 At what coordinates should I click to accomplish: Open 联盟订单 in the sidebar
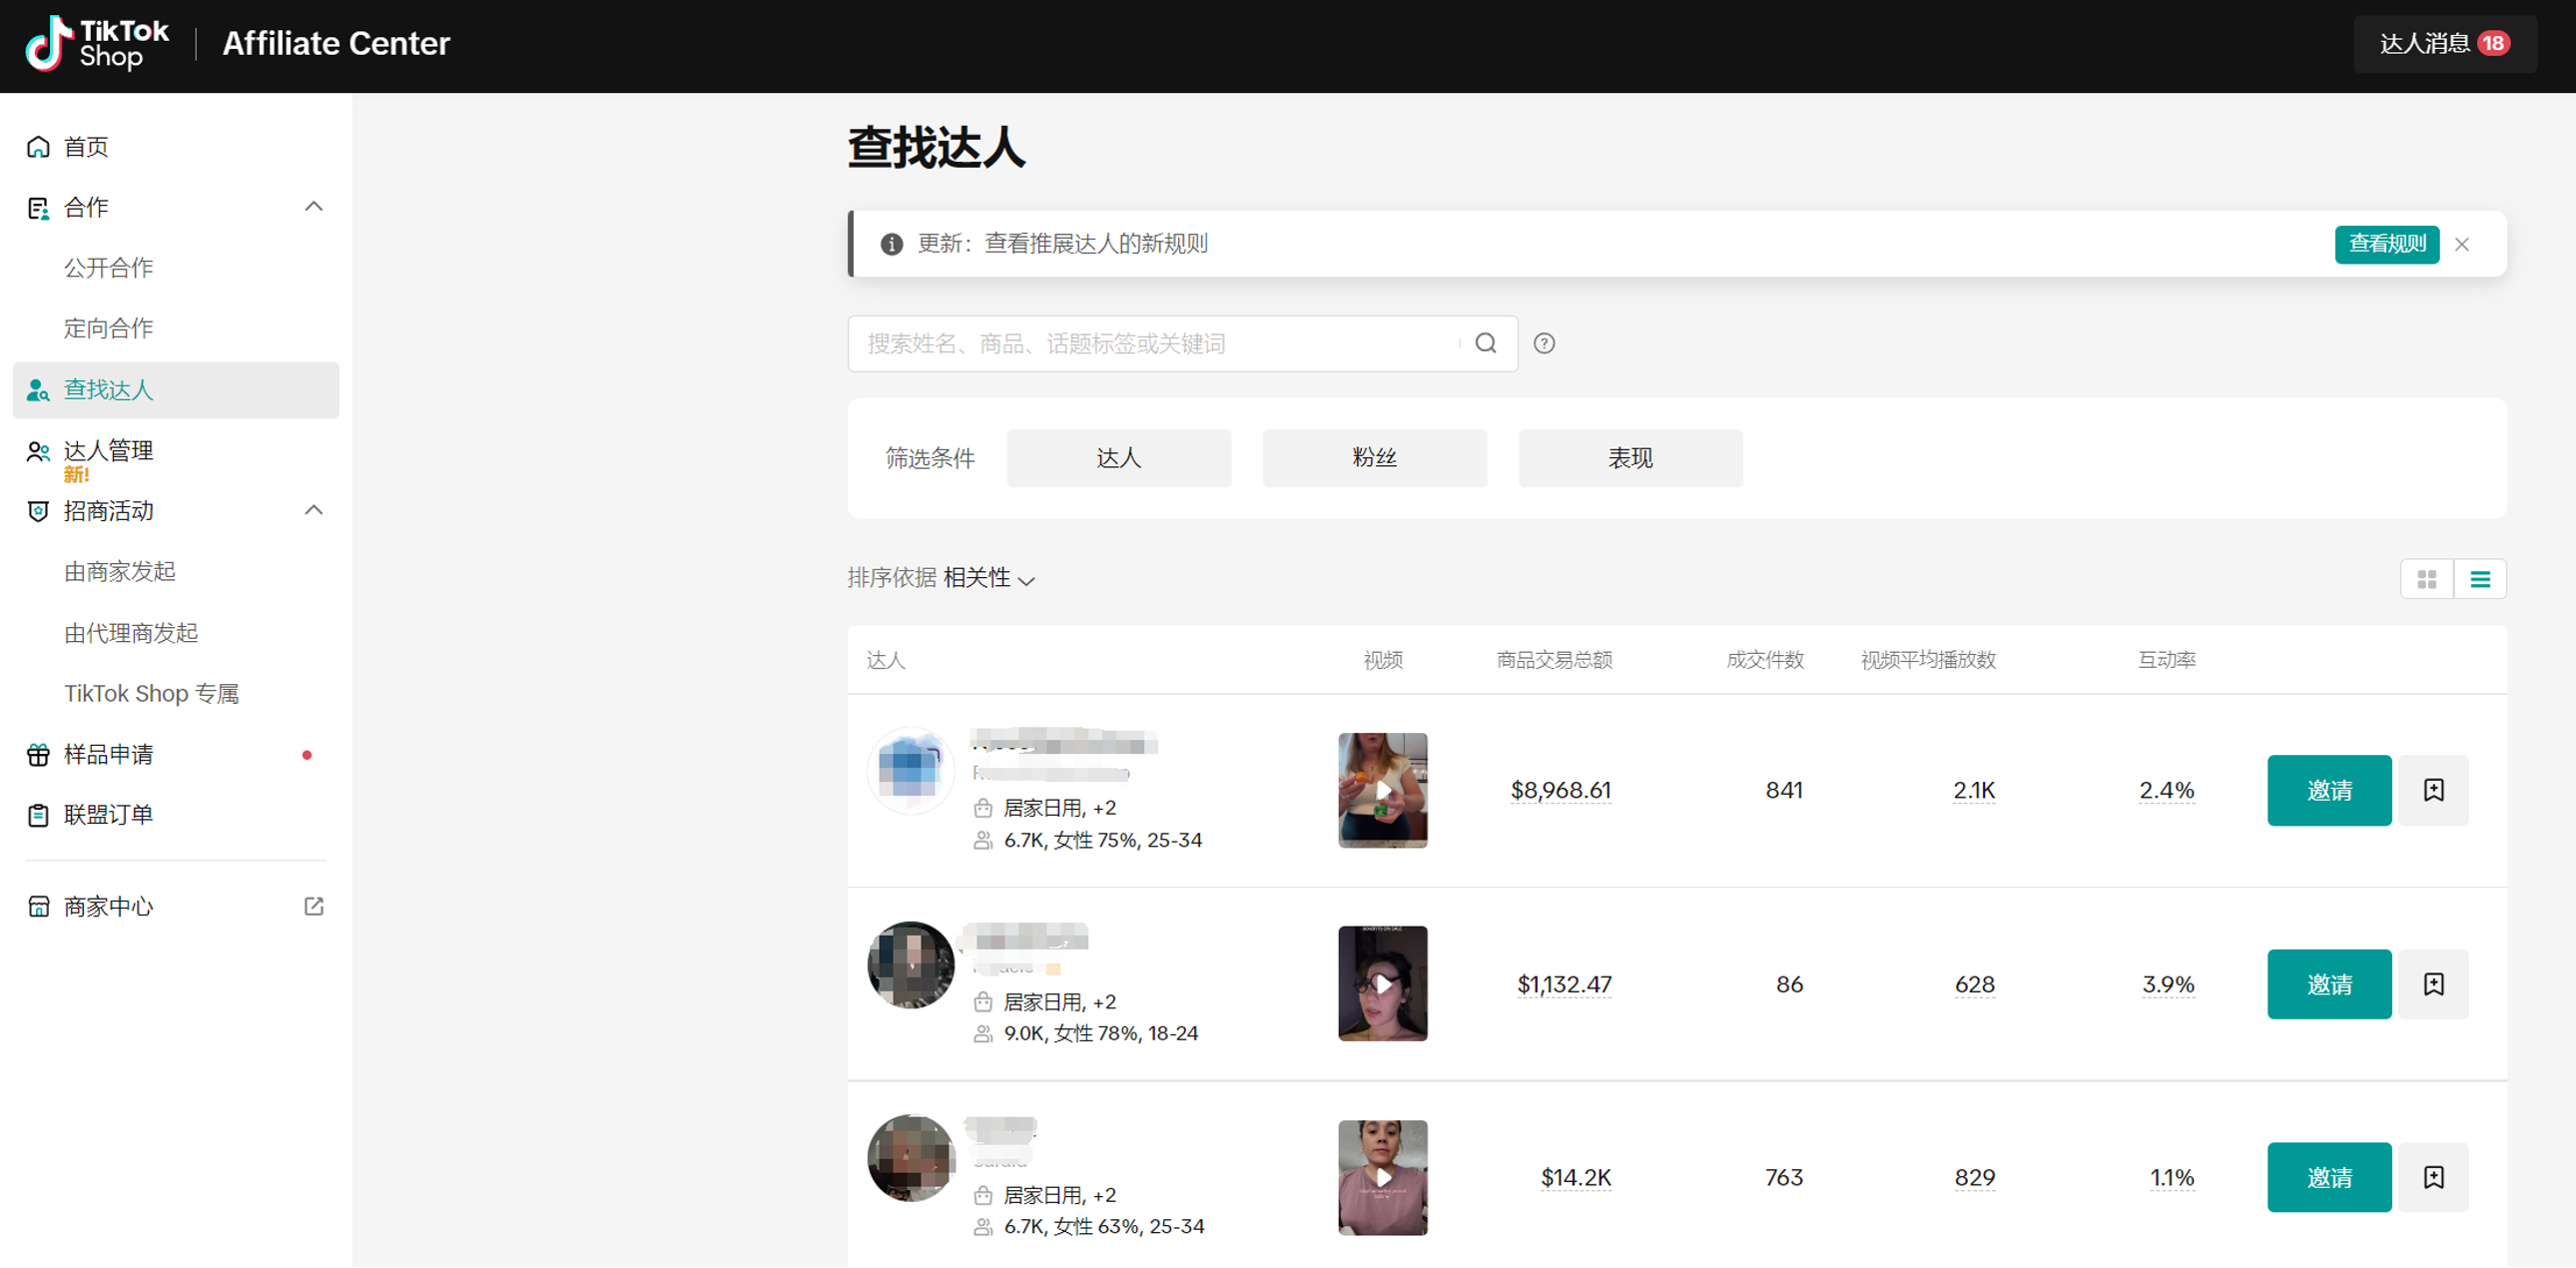point(109,815)
